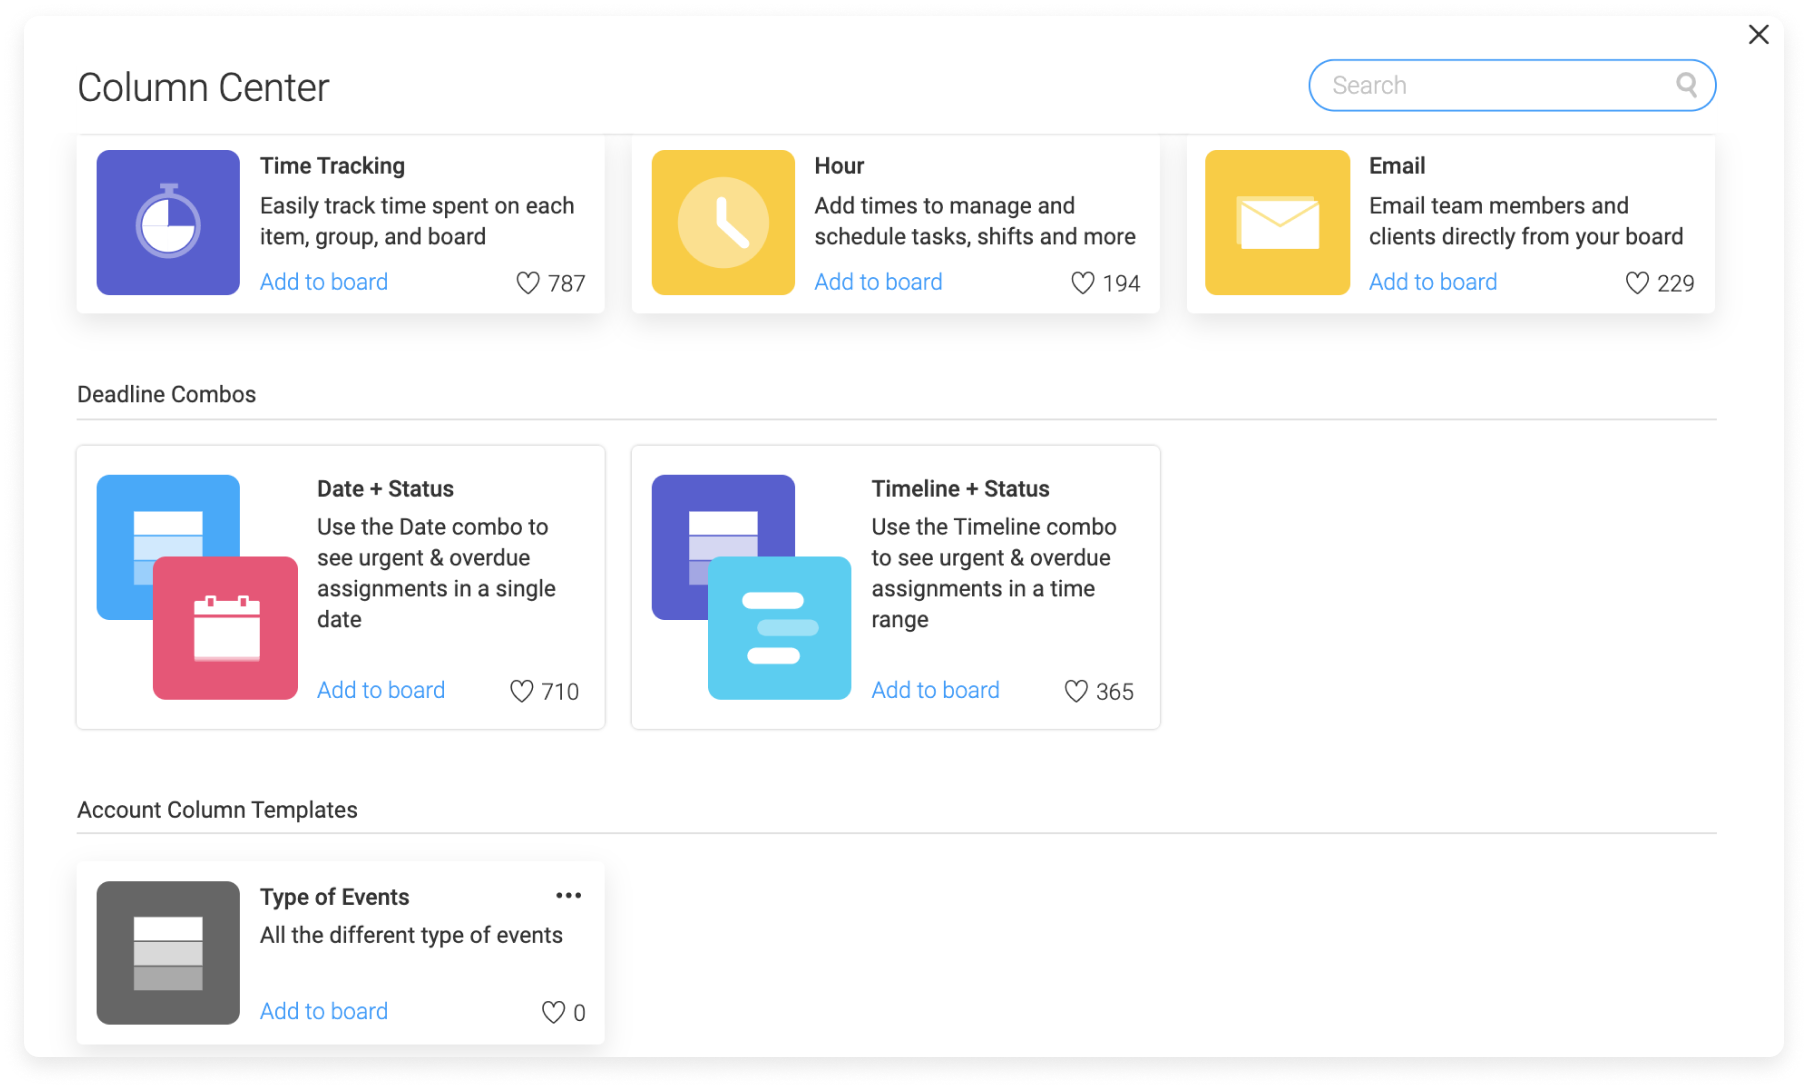Image resolution: width=1808 pixels, height=1089 pixels.
Task: Click the Timeline + Status combo icon
Action: [751, 587]
